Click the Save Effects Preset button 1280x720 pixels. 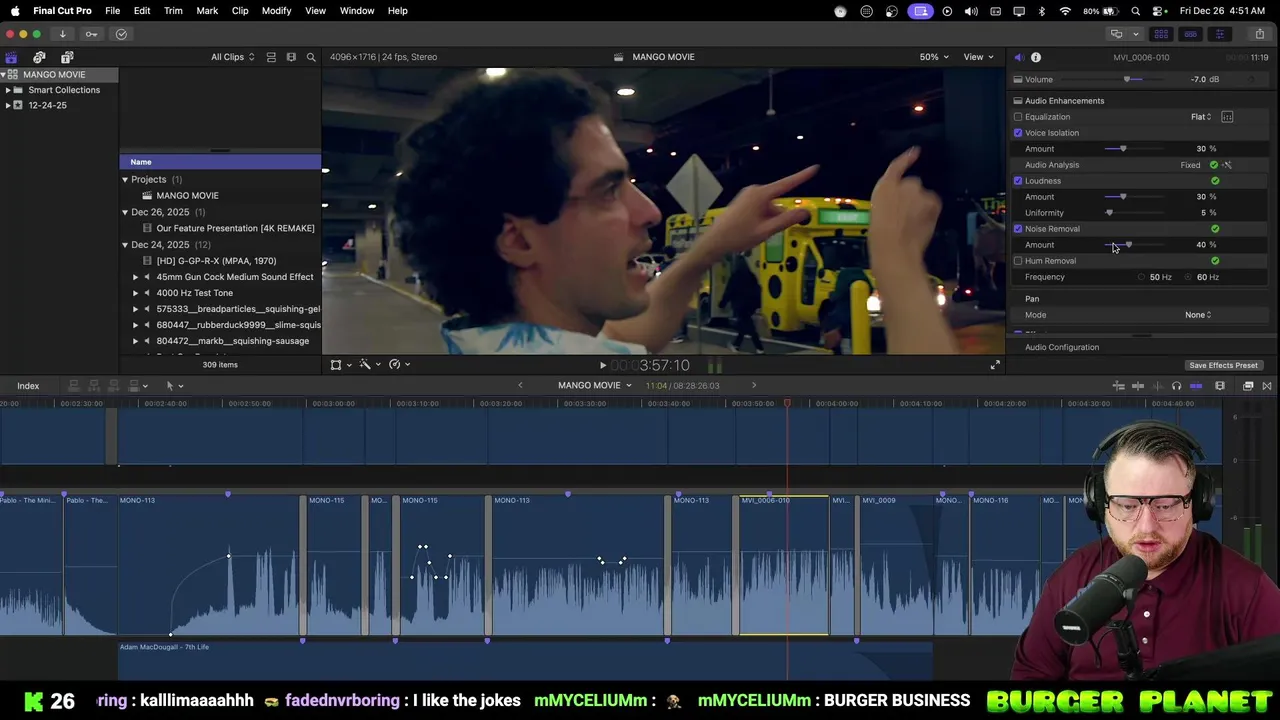click(1223, 366)
